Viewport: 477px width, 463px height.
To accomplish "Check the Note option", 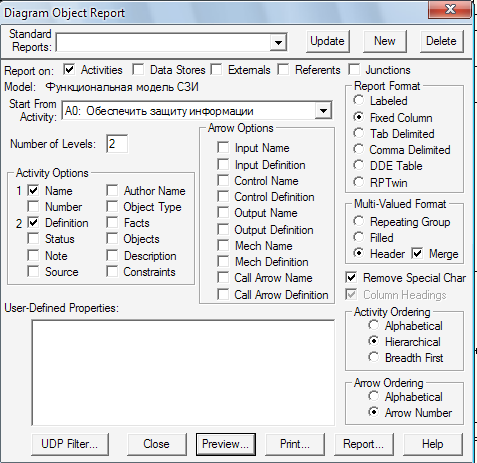I will pos(33,256).
